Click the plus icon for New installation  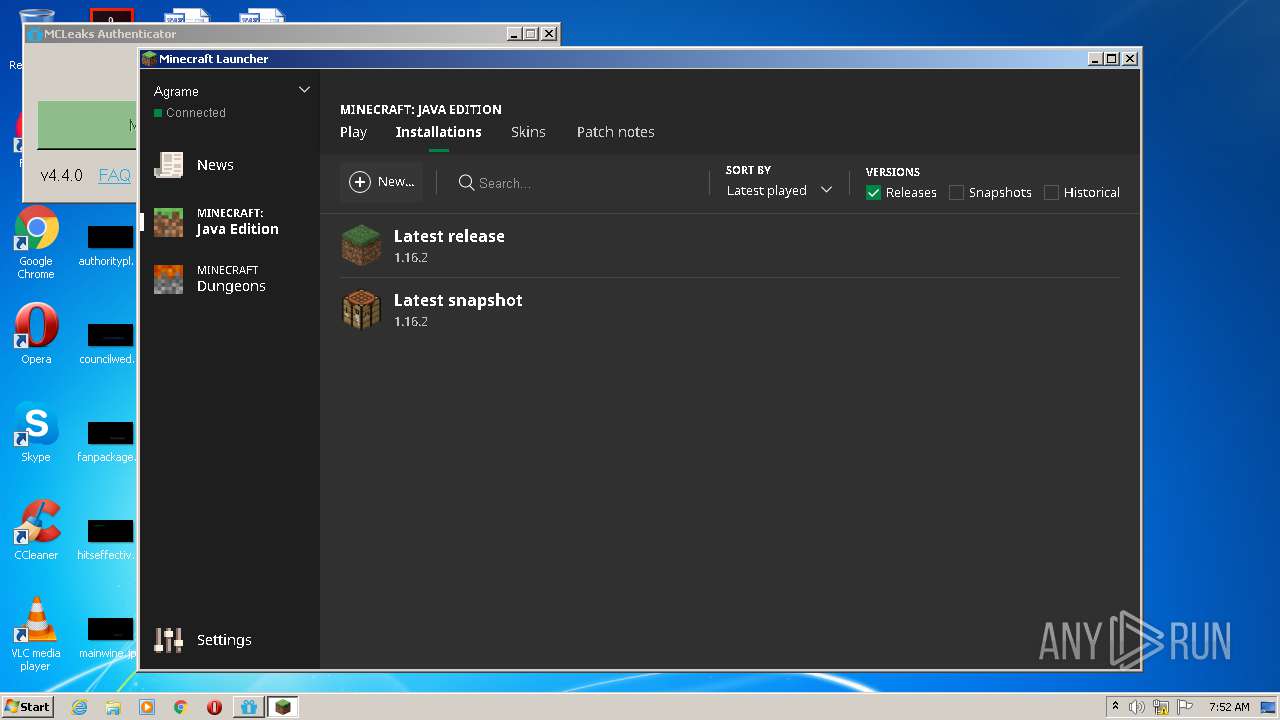click(359, 182)
